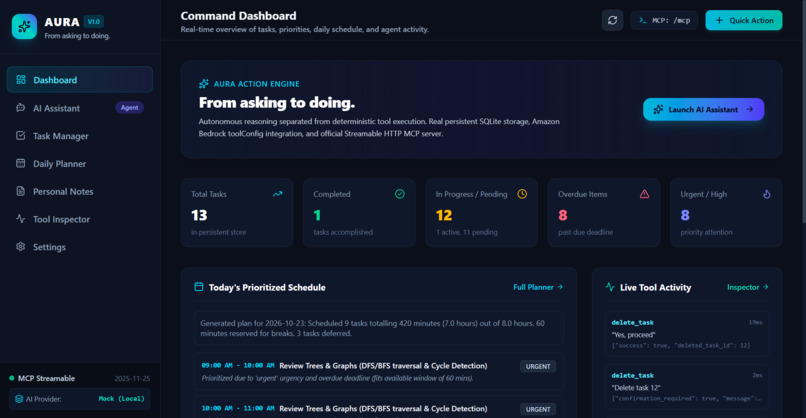Click the Agent badge beside AI Assistant
This screenshot has width=806, height=418.
click(x=130, y=107)
